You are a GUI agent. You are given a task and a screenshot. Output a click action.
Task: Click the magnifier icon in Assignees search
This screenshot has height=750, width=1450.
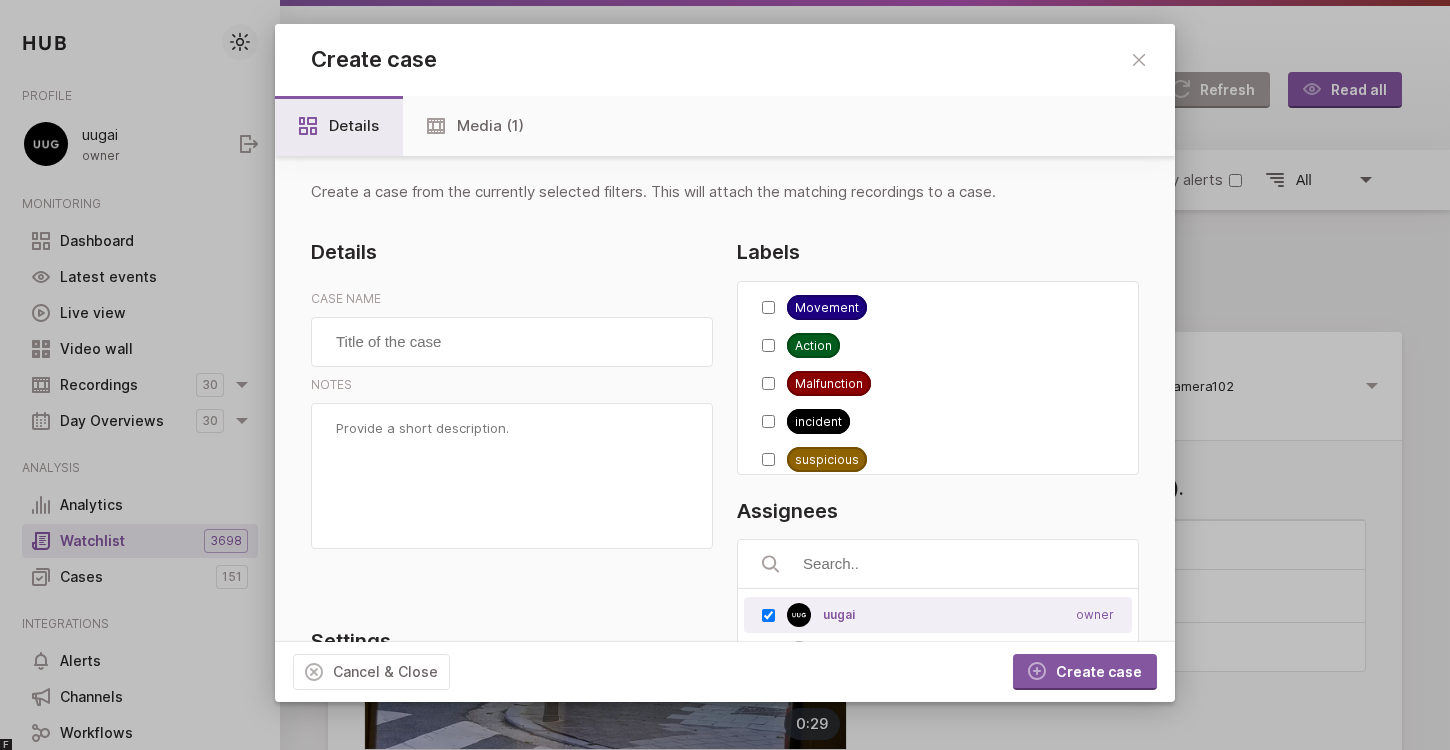(x=770, y=564)
